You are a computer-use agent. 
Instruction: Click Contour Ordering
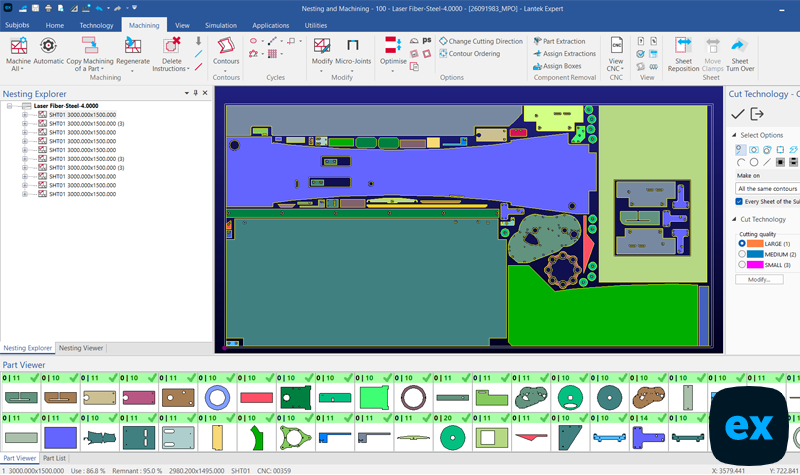470,54
